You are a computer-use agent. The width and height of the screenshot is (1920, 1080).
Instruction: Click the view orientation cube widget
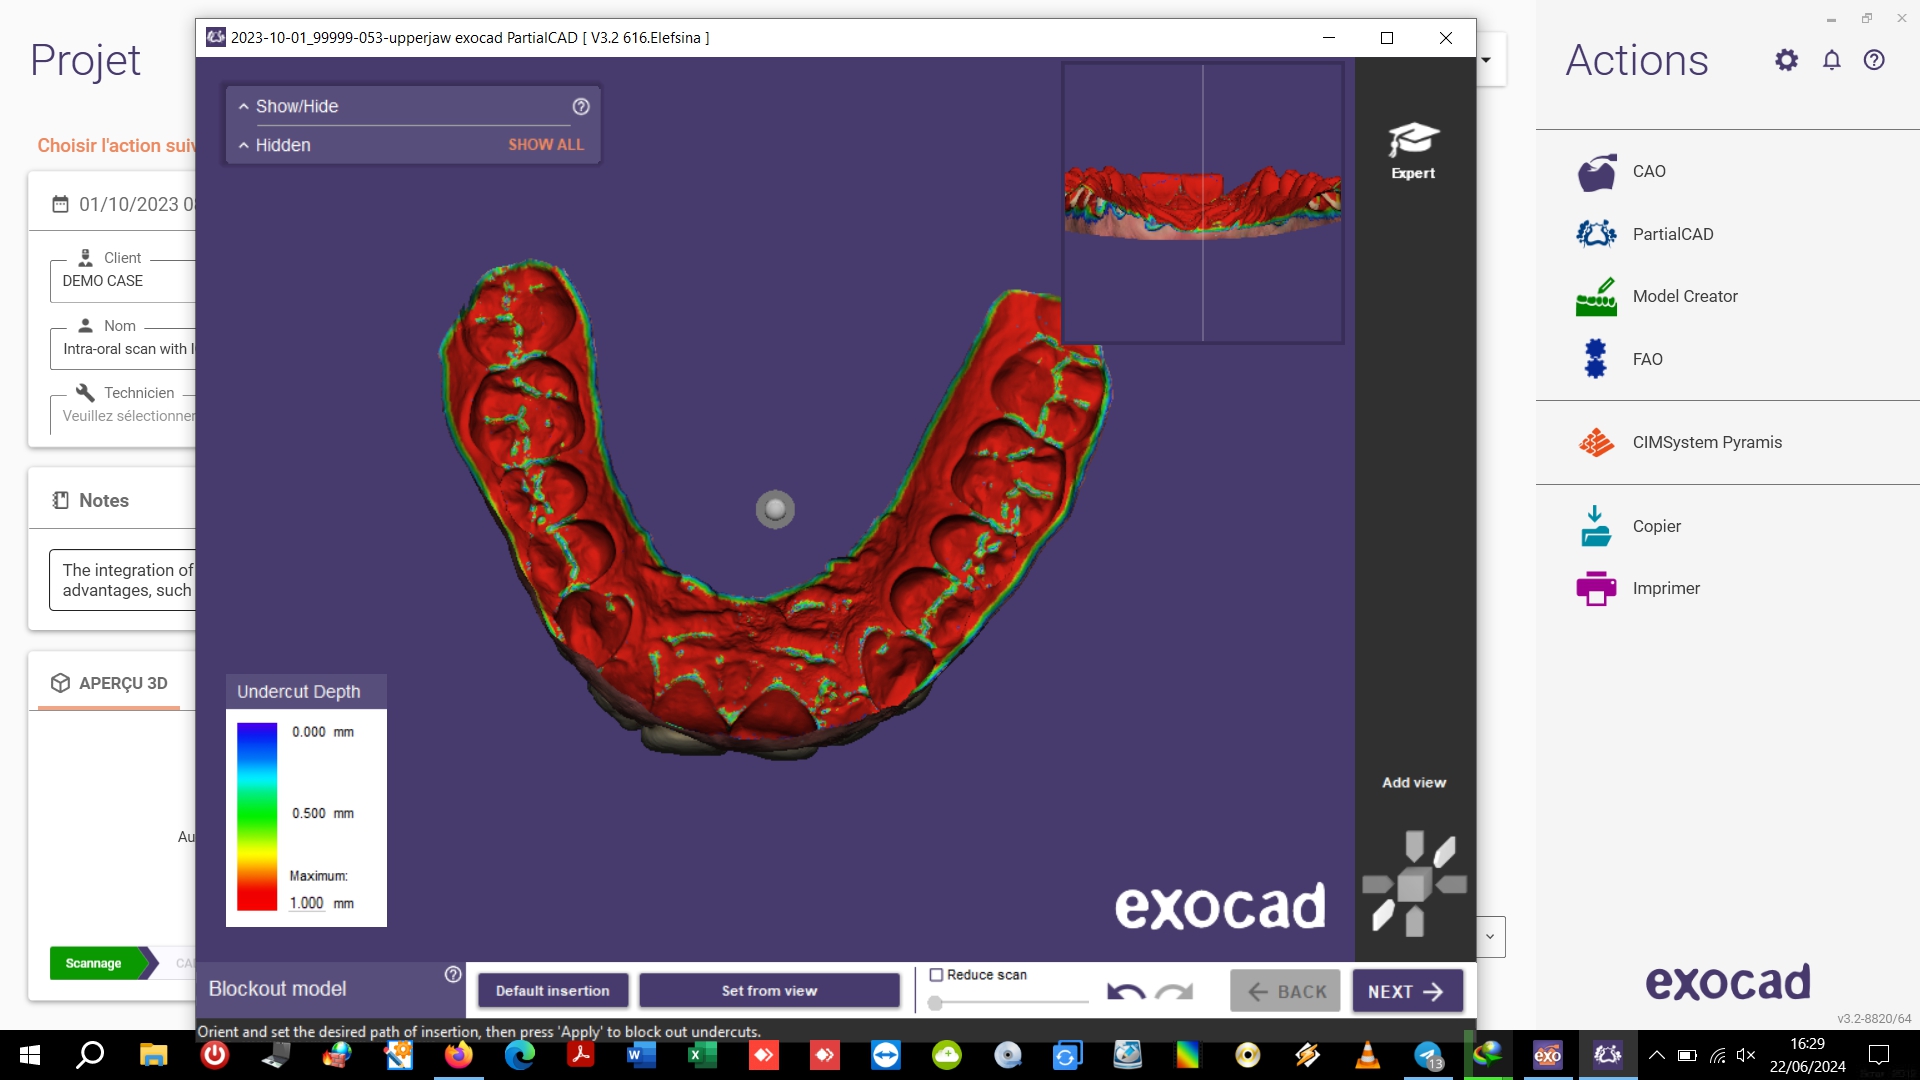point(1414,884)
